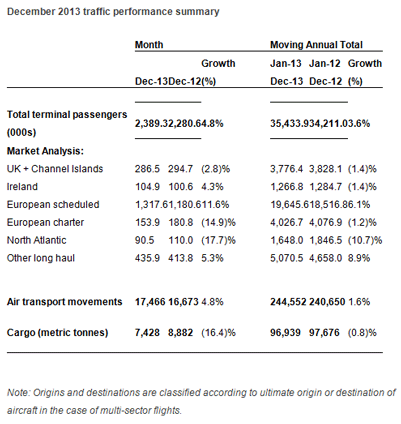The image size is (401, 424).
Task: Click the Ireland row label
Action: point(22,186)
